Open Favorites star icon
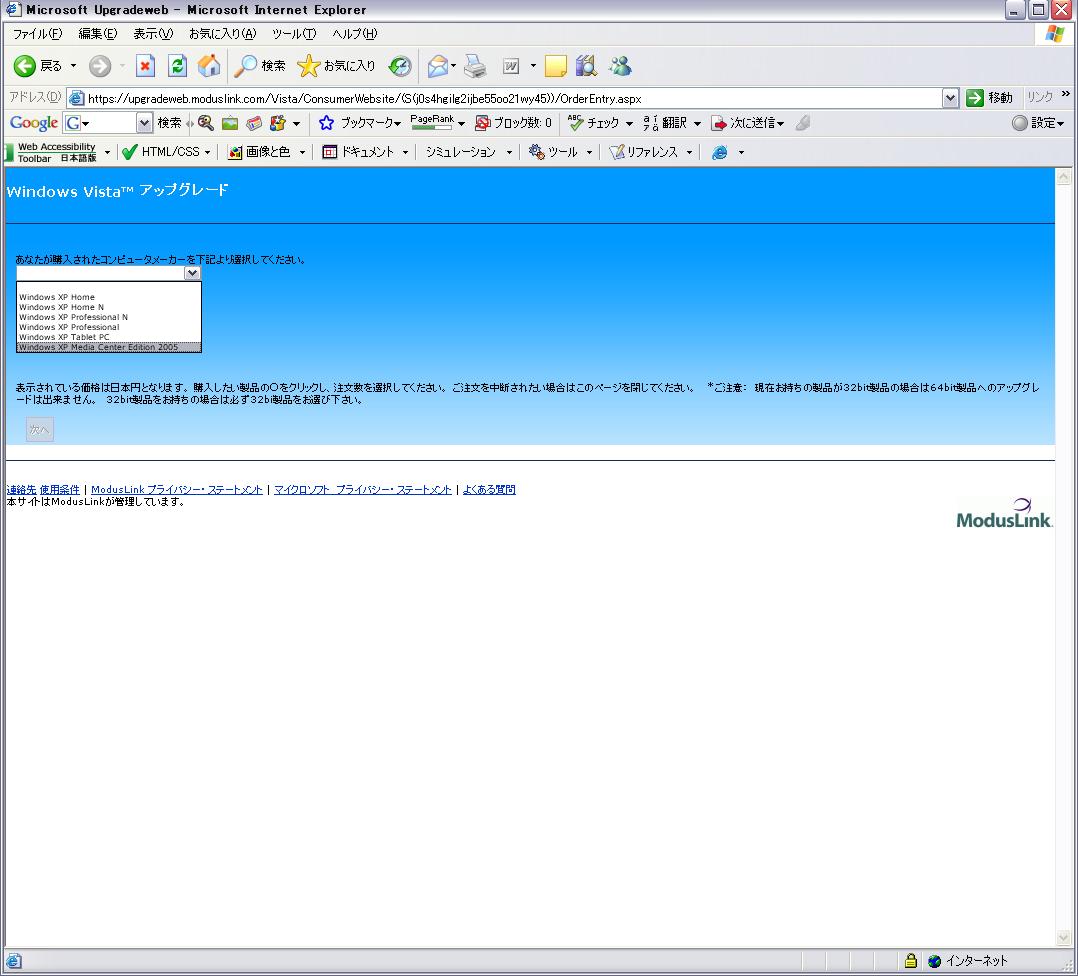 coord(309,66)
